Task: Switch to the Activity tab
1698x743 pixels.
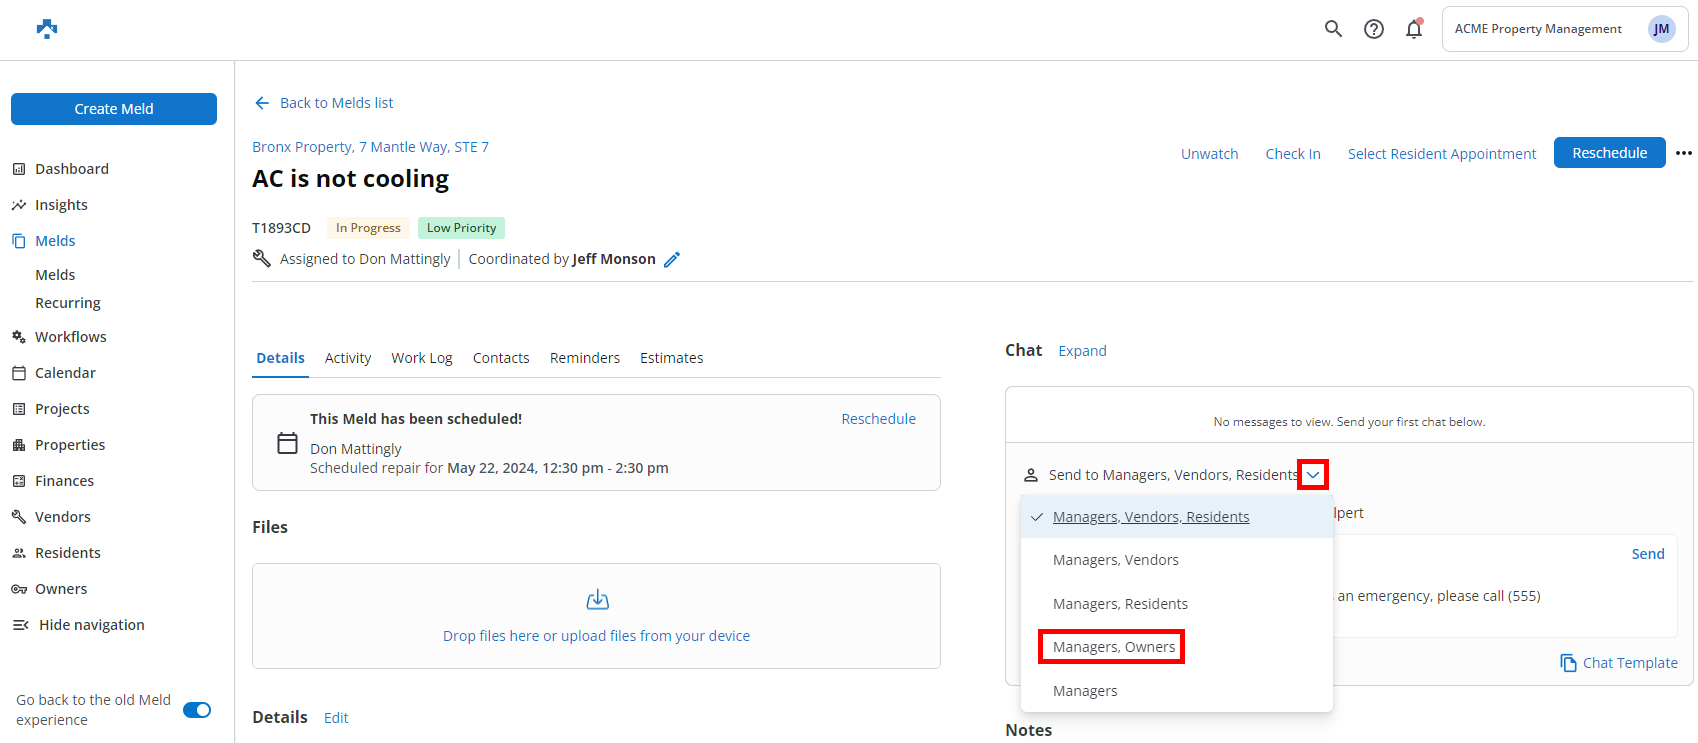Action: click(347, 358)
